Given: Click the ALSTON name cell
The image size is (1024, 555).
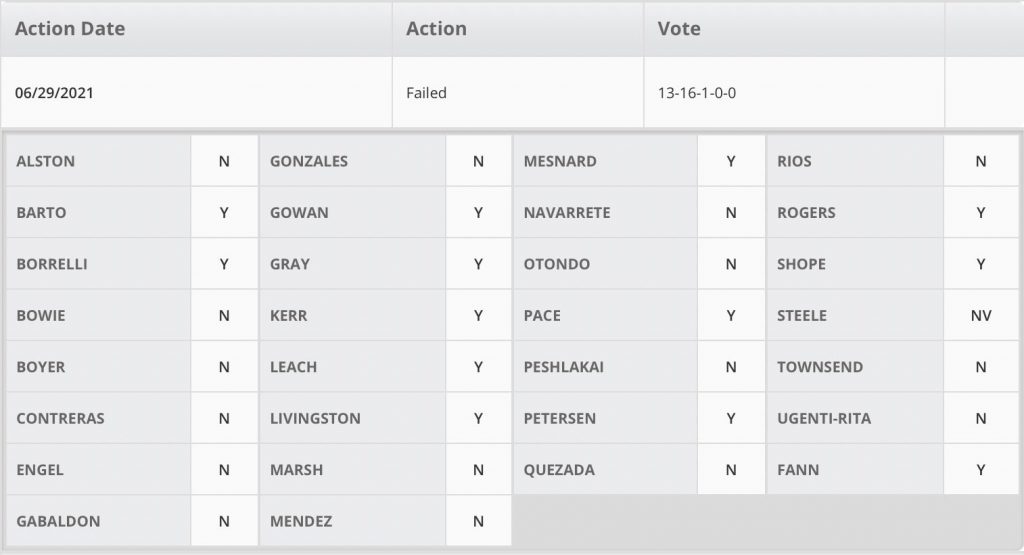Looking at the screenshot, I should [46, 161].
